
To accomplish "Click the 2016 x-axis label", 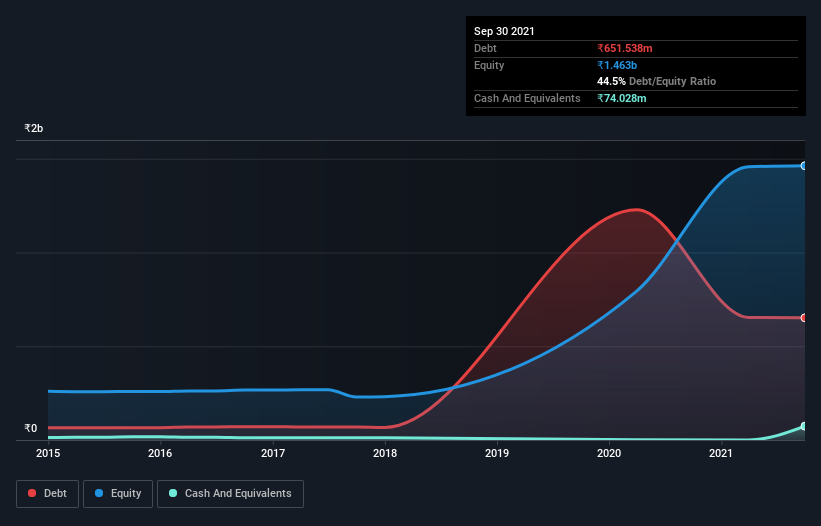I will (x=160, y=453).
